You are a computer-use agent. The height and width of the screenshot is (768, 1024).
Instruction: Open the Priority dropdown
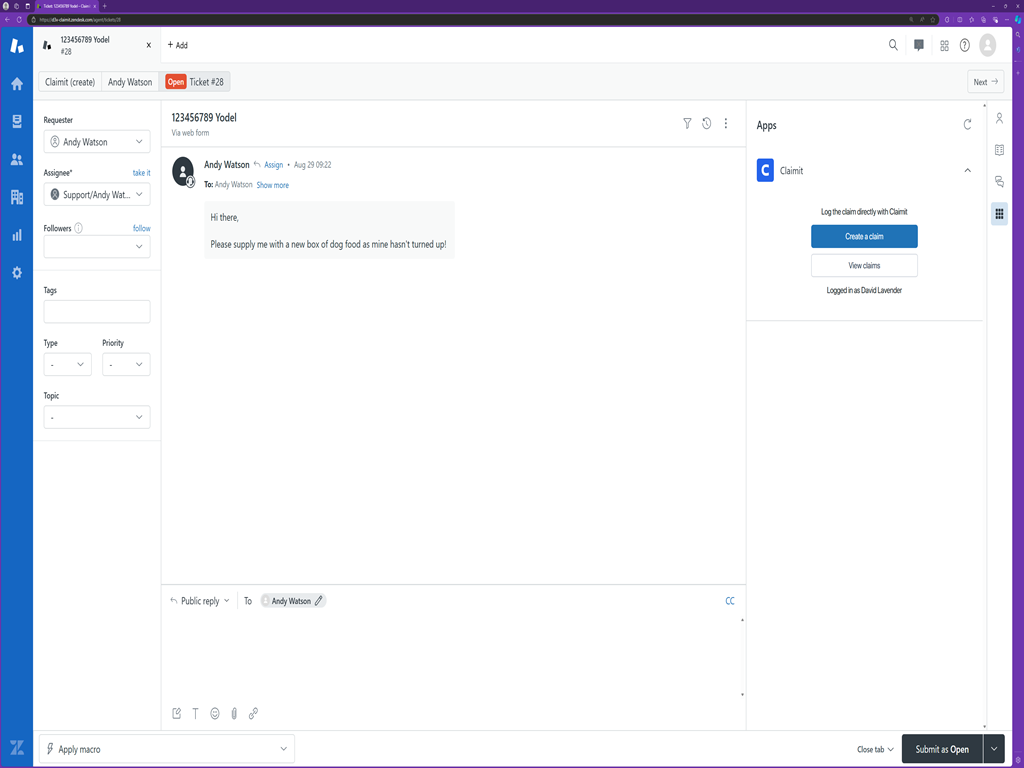coord(126,365)
